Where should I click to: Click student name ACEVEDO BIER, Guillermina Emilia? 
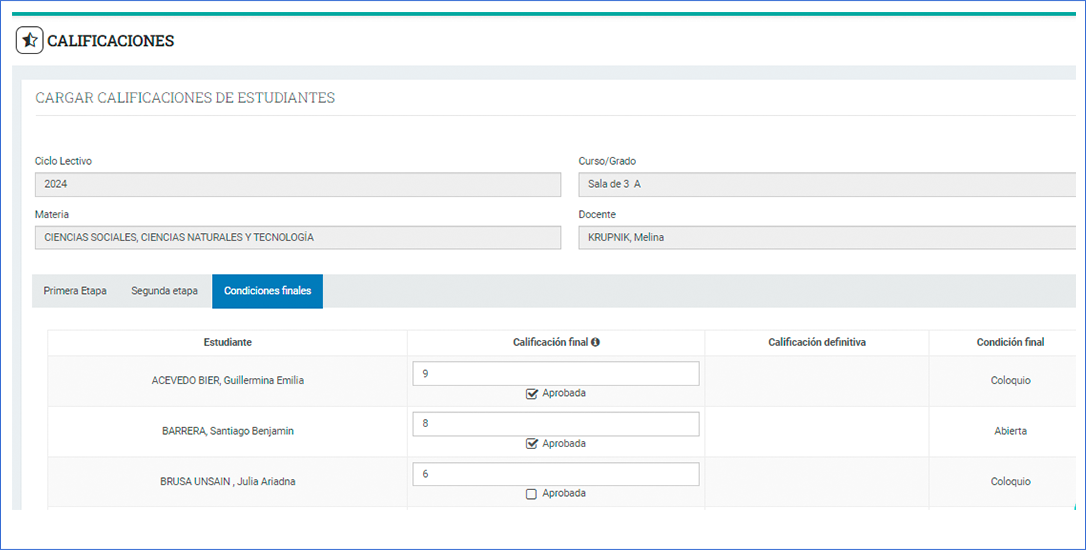227,380
